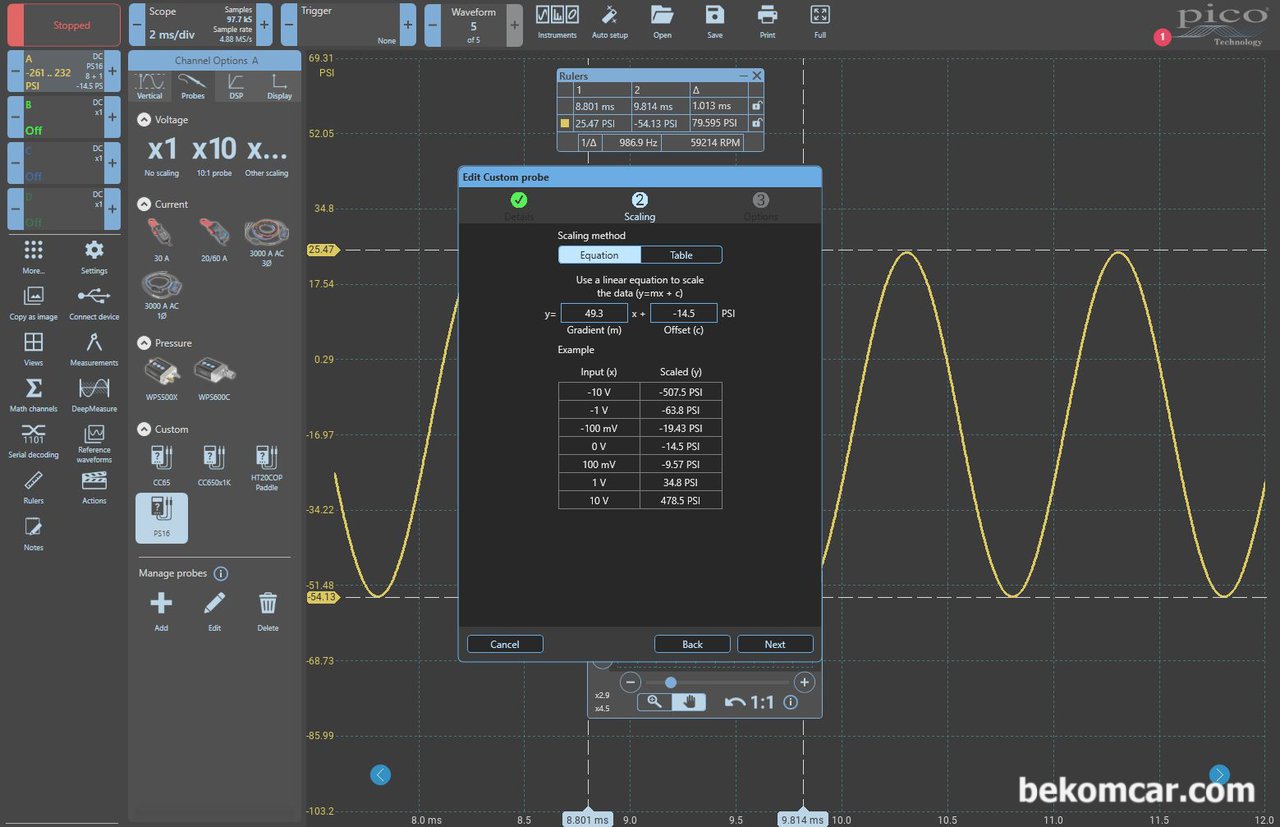Add a new custom probe
Screen dimensions: 1280x827
click(x=161, y=612)
